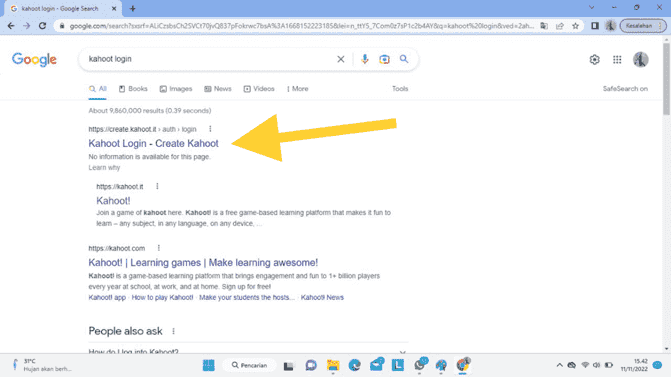Go back to the previous page
The width and height of the screenshot is (671, 377).
[11, 26]
